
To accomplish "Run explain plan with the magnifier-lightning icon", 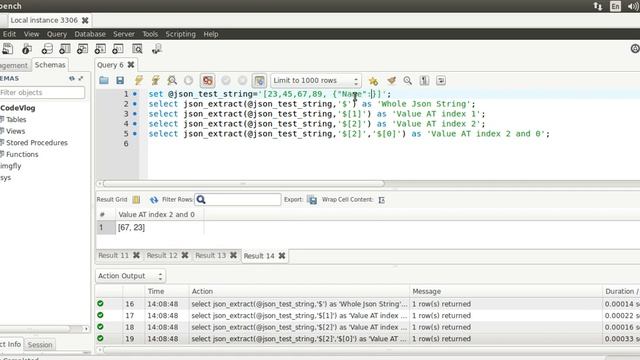I will (x=172, y=80).
